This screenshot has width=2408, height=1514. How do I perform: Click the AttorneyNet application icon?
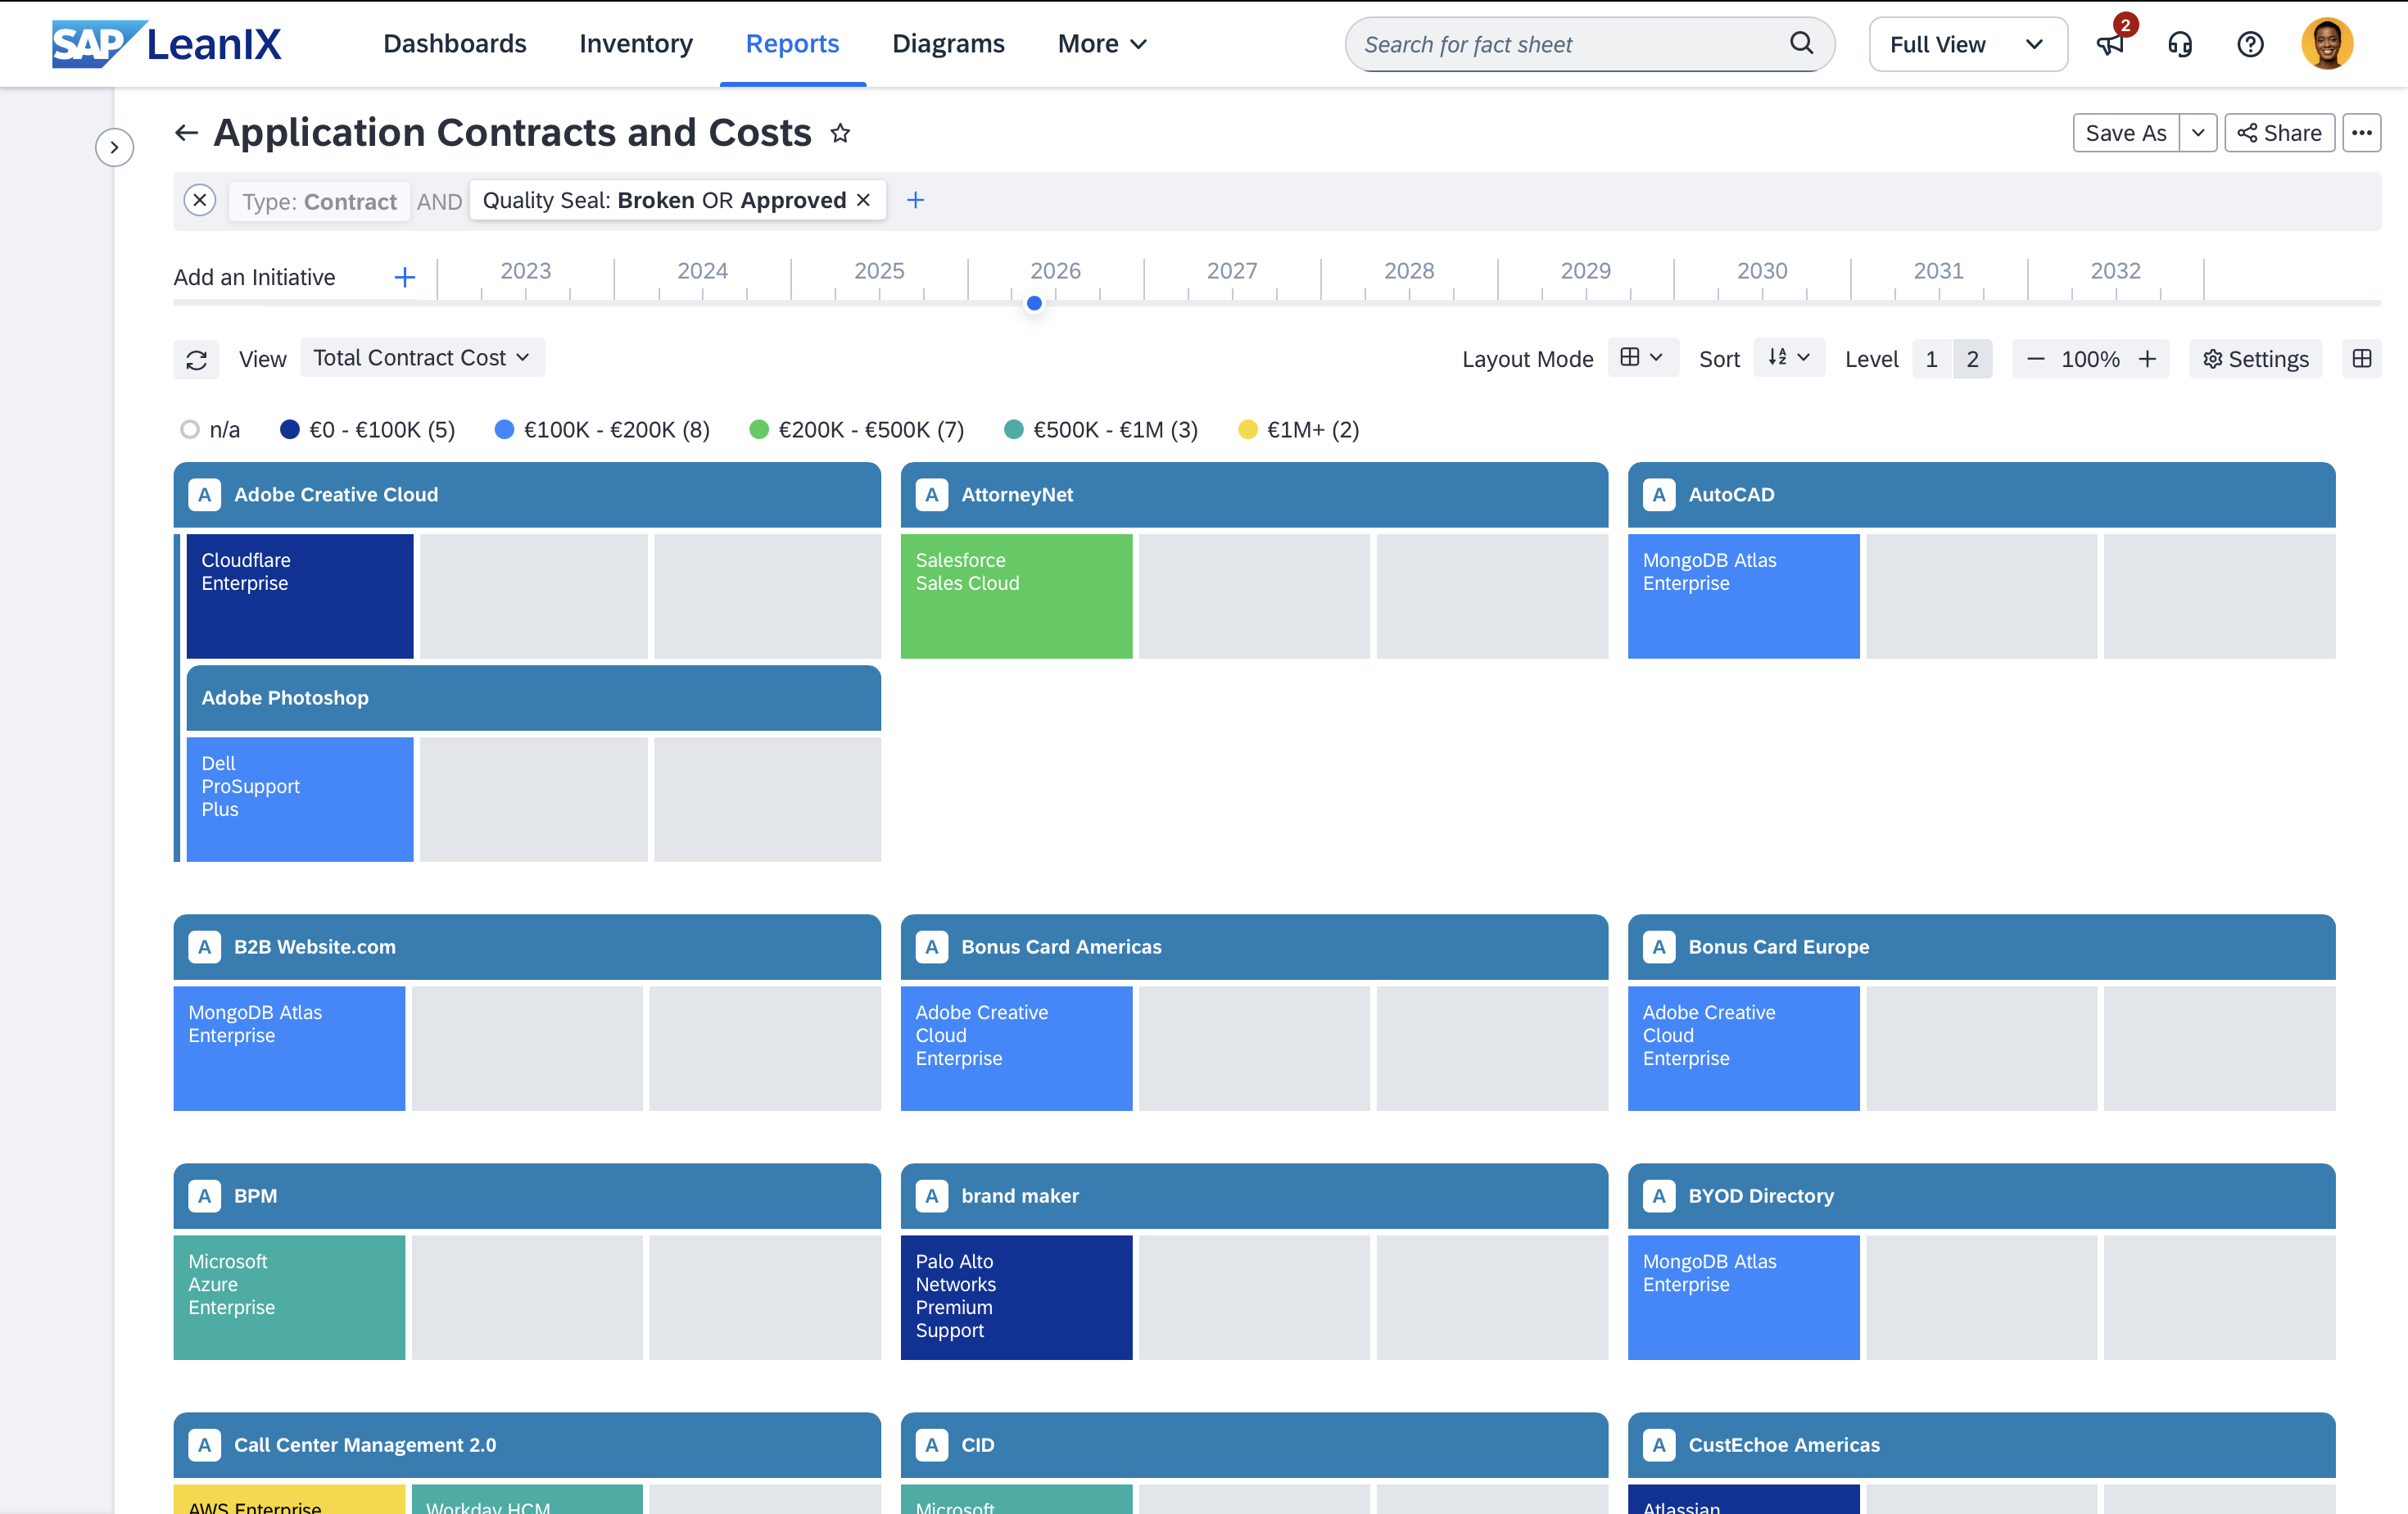(x=932, y=494)
